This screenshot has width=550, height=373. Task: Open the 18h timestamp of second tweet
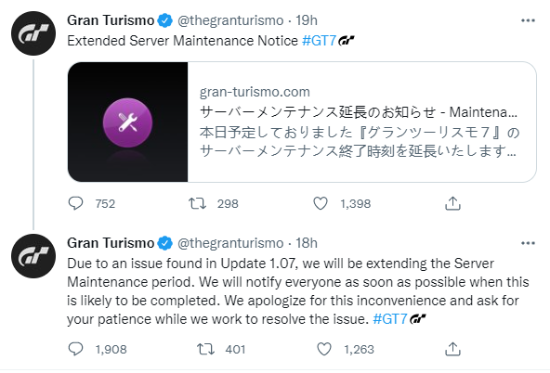pyautogui.click(x=307, y=243)
